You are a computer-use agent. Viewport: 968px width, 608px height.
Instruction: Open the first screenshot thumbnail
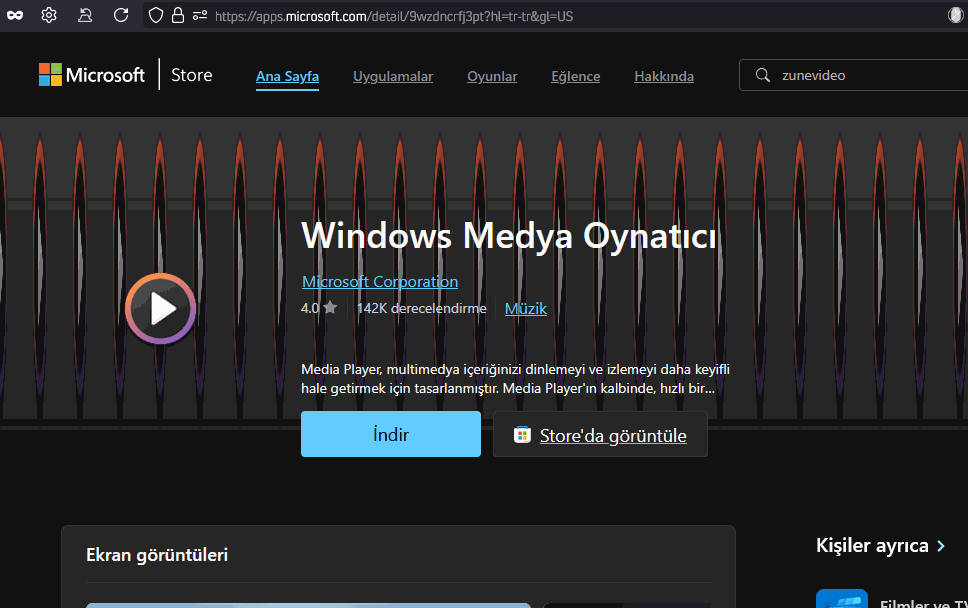click(x=308, y=606)
